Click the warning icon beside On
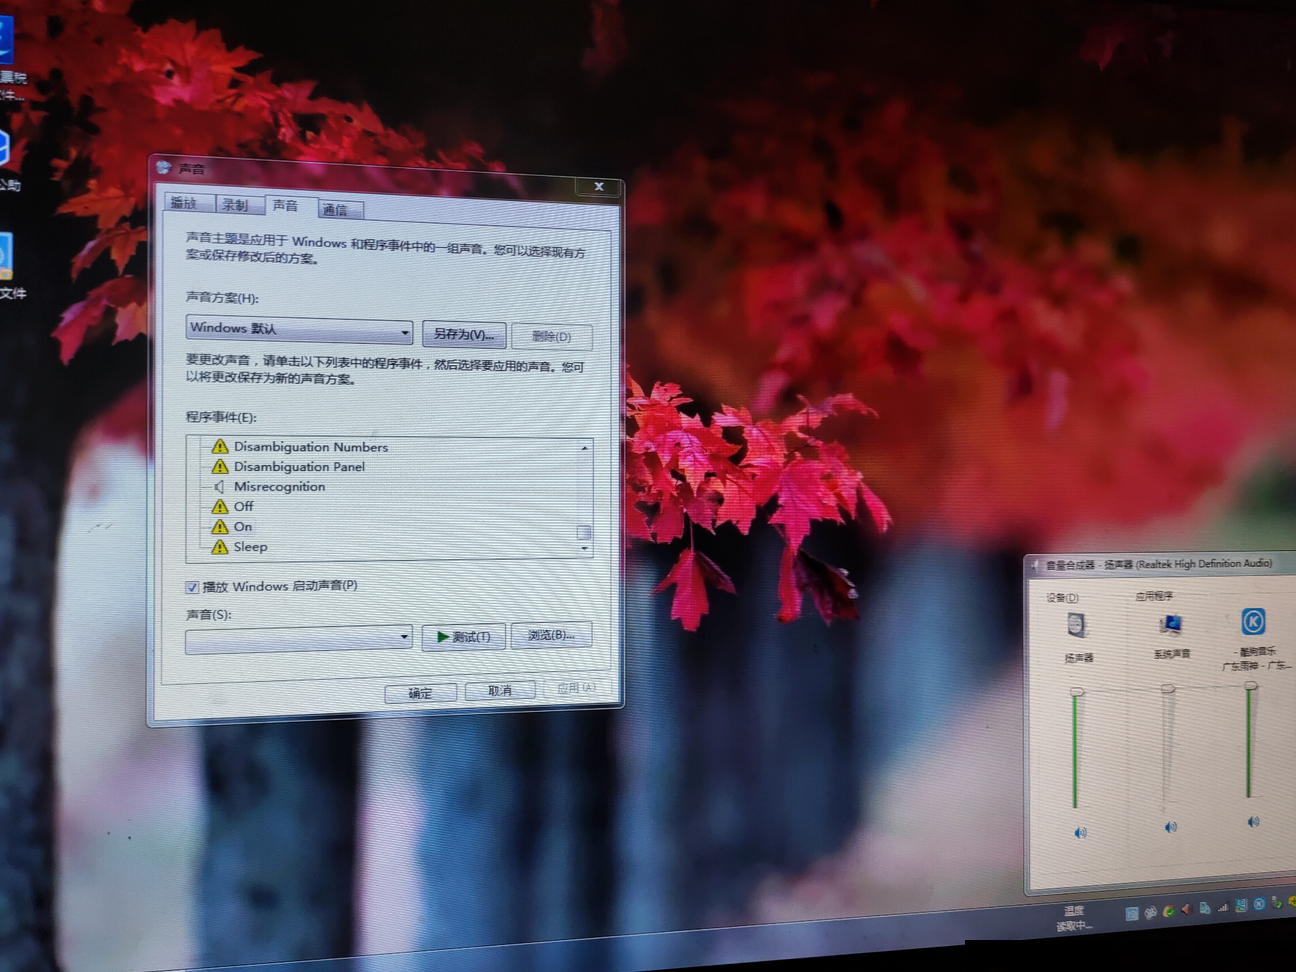Screen dimensions: 1296x972 (220, 527)
